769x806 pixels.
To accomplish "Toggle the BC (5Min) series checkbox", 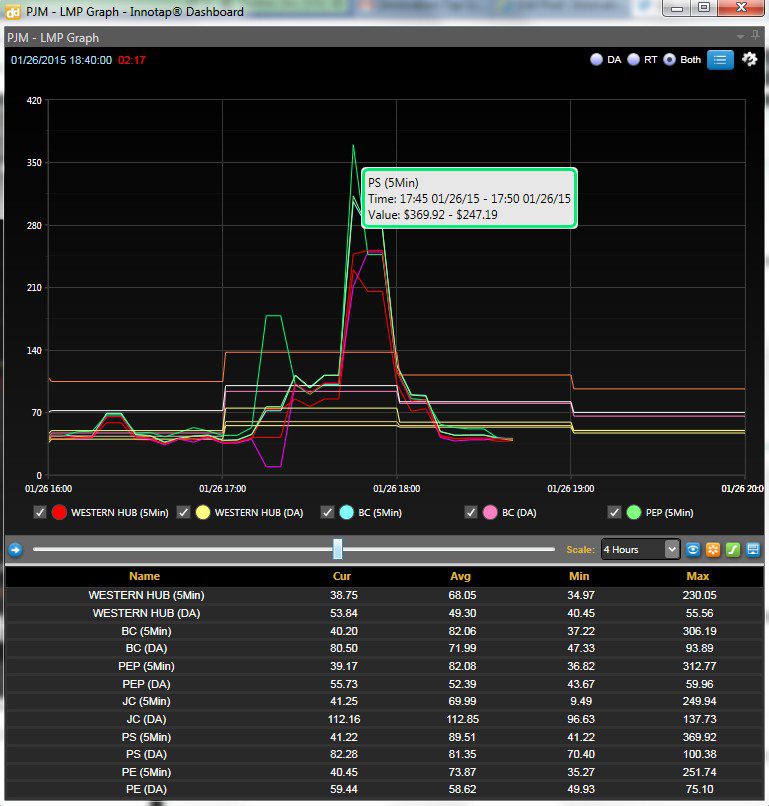I will pyautogui.click(x=327, y=512).
